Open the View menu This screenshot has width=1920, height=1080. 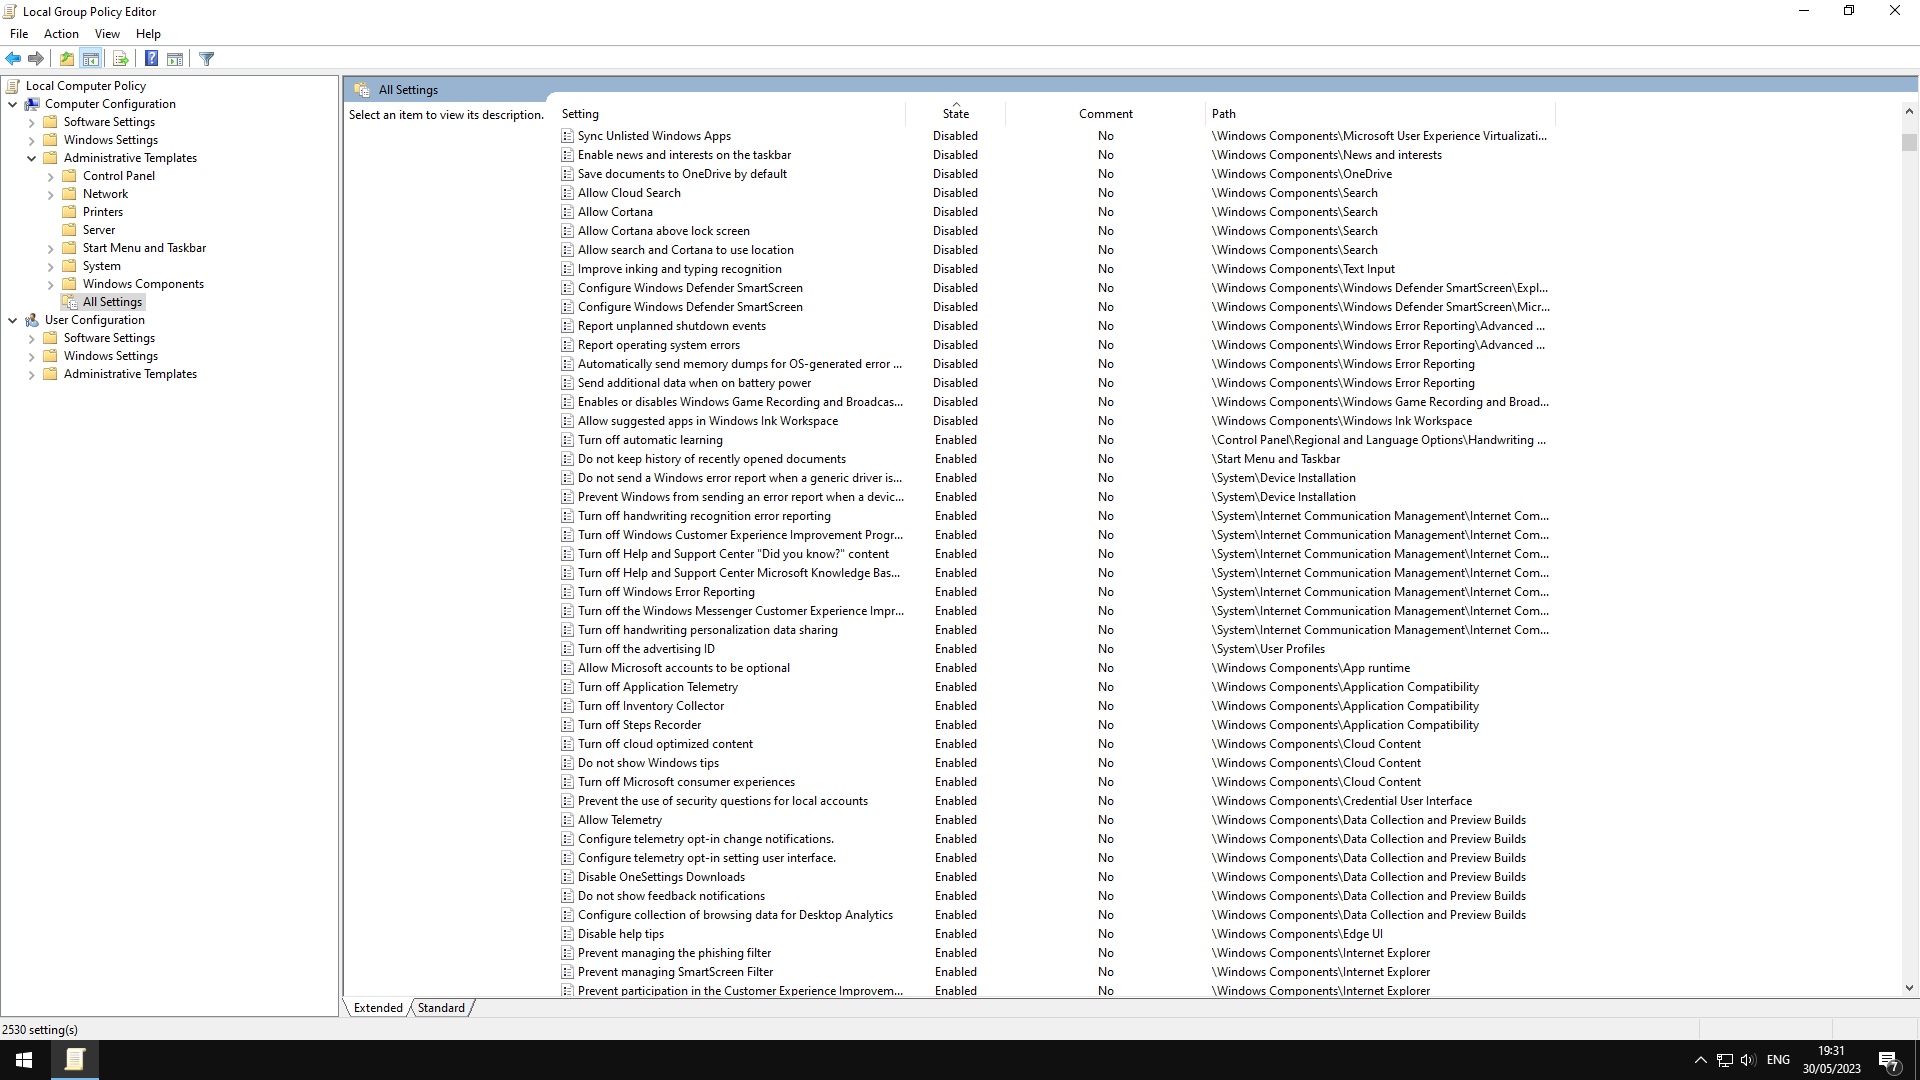[x=107, y=34]
